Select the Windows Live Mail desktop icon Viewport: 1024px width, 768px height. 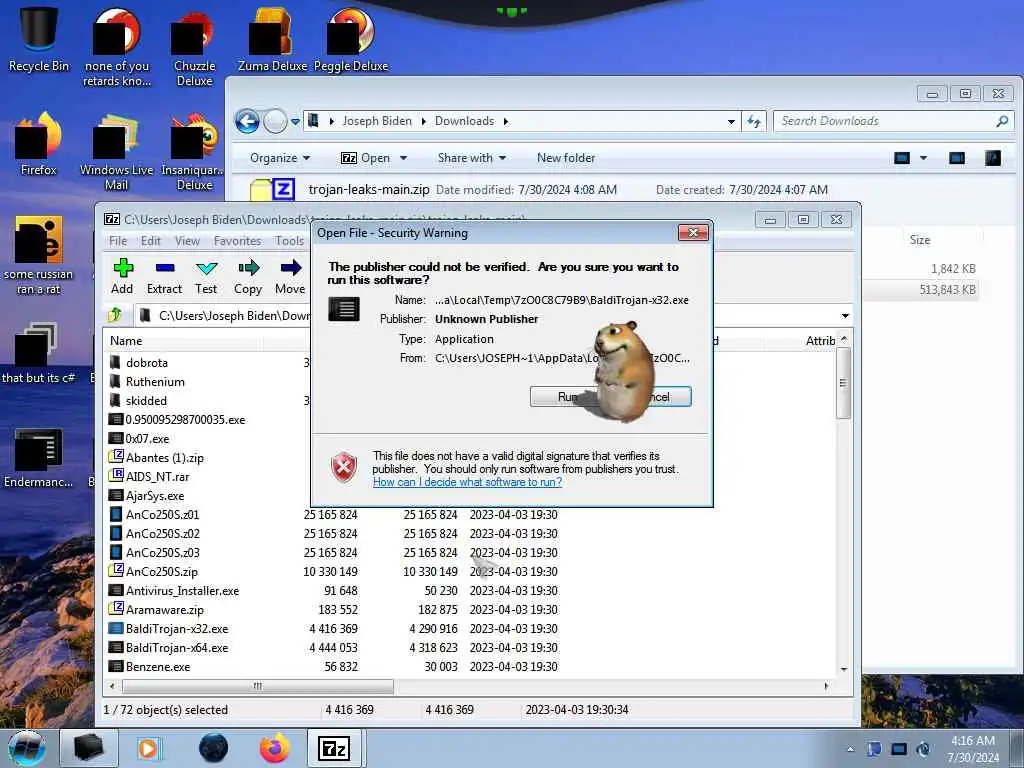pyautogui.click(x=116, y=152)
